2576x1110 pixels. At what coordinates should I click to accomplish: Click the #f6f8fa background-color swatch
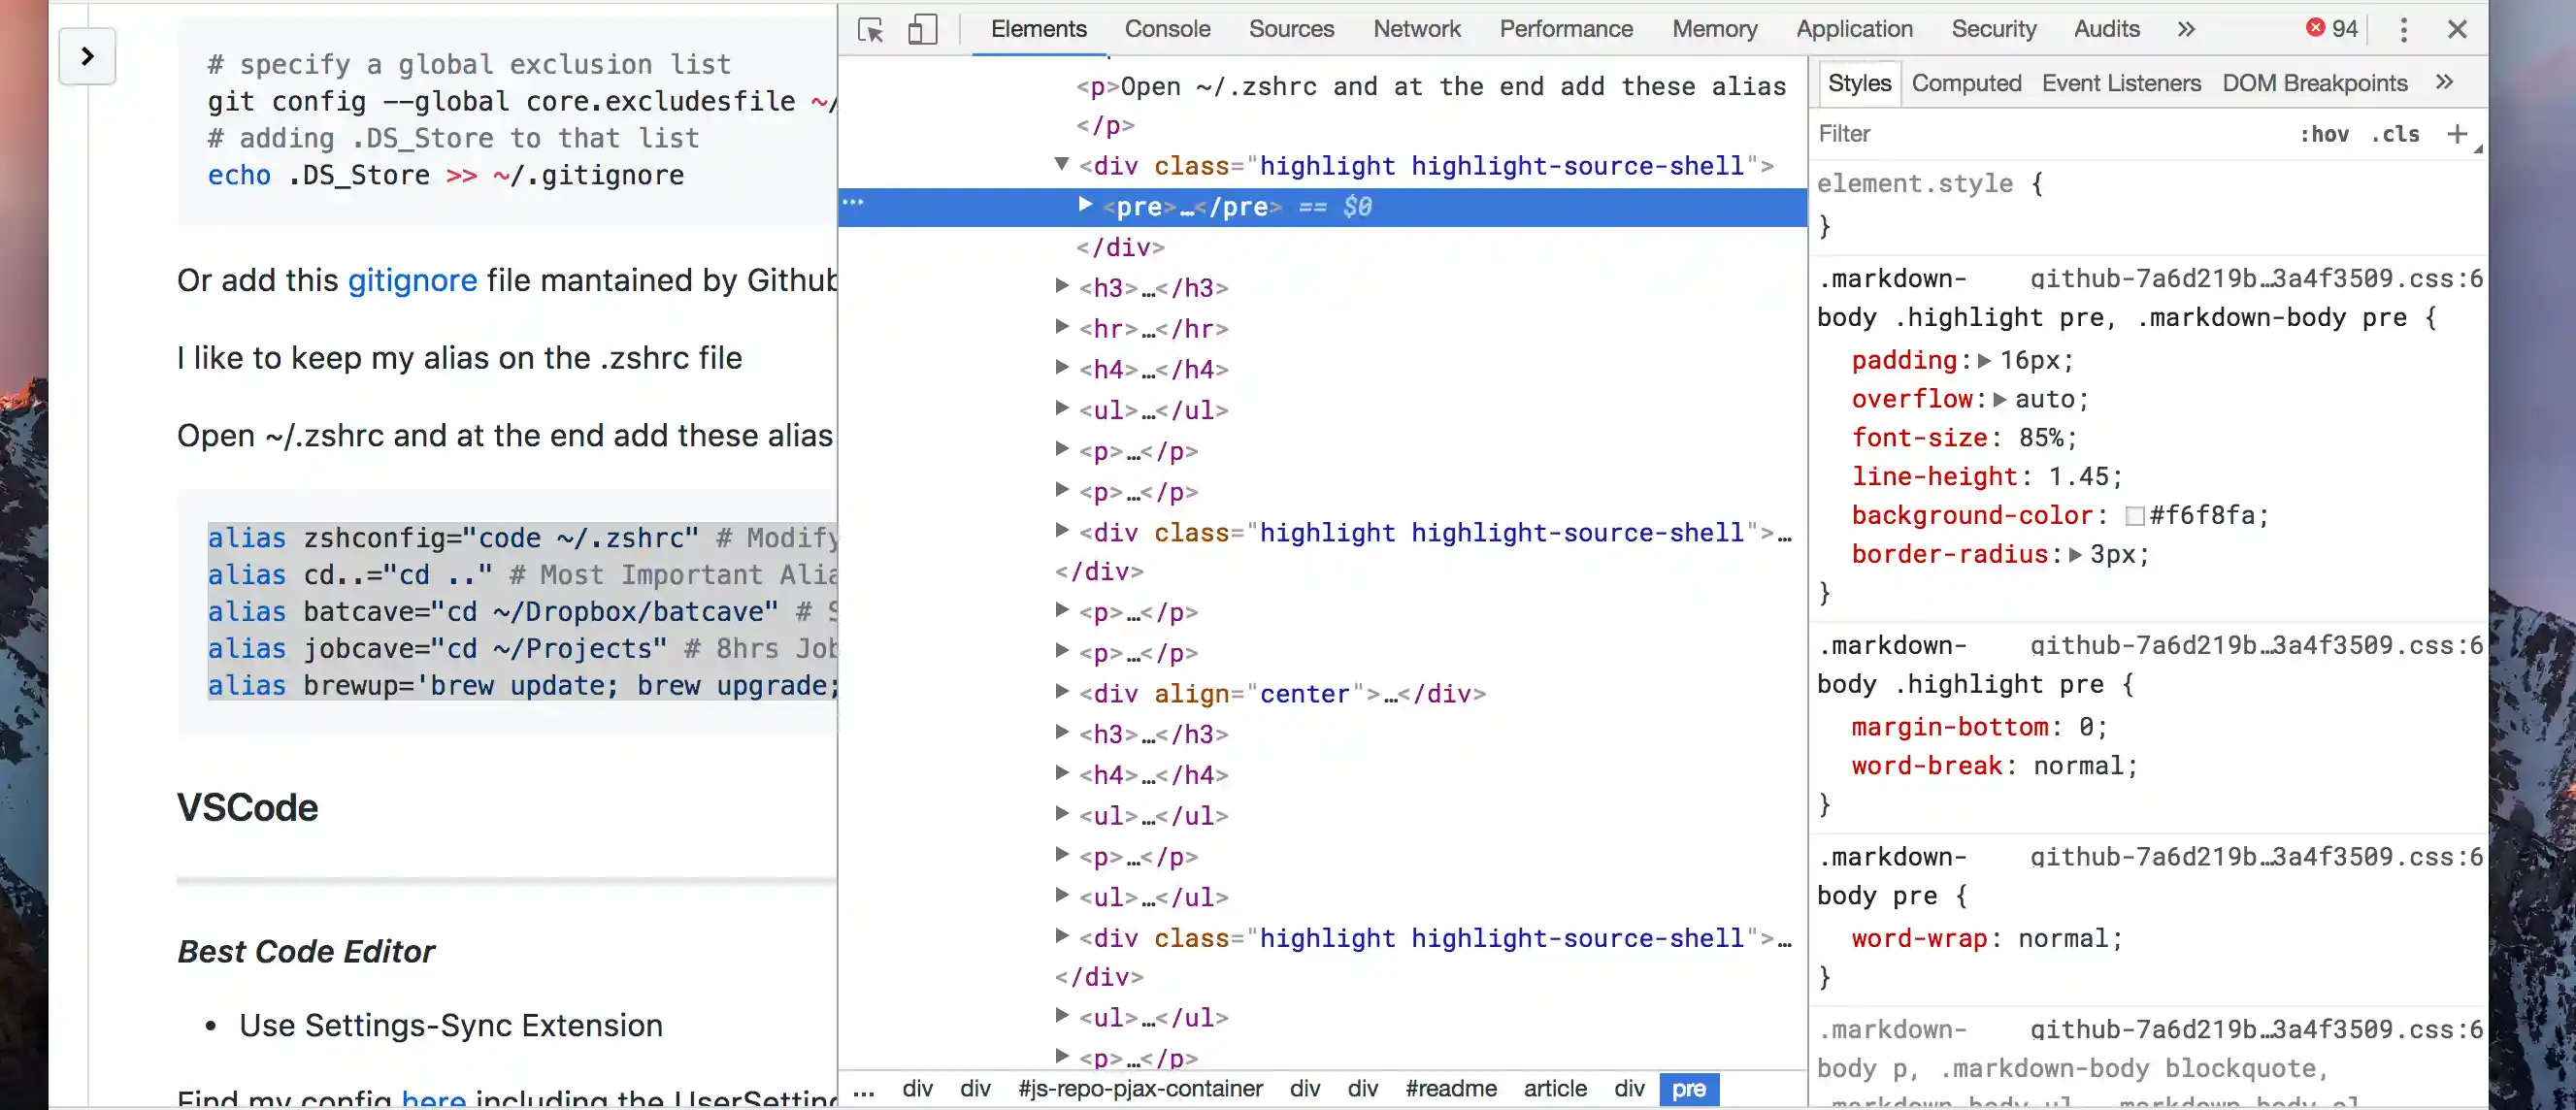point(2134,516)
